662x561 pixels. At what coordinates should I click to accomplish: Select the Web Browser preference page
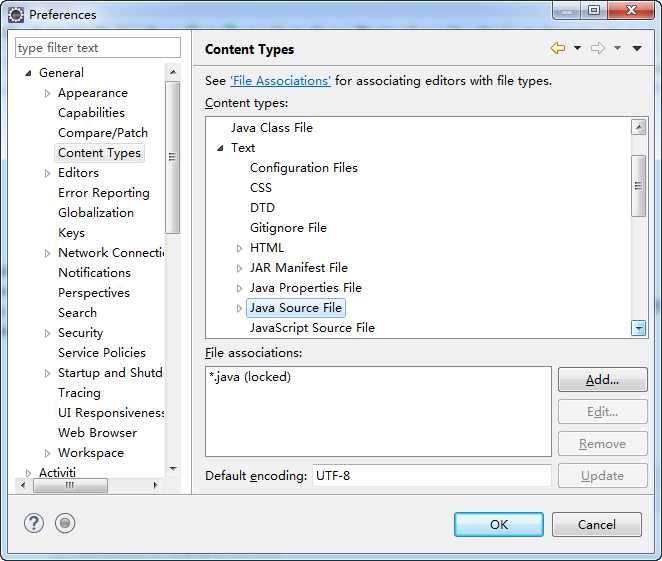[x=97, y=433]
